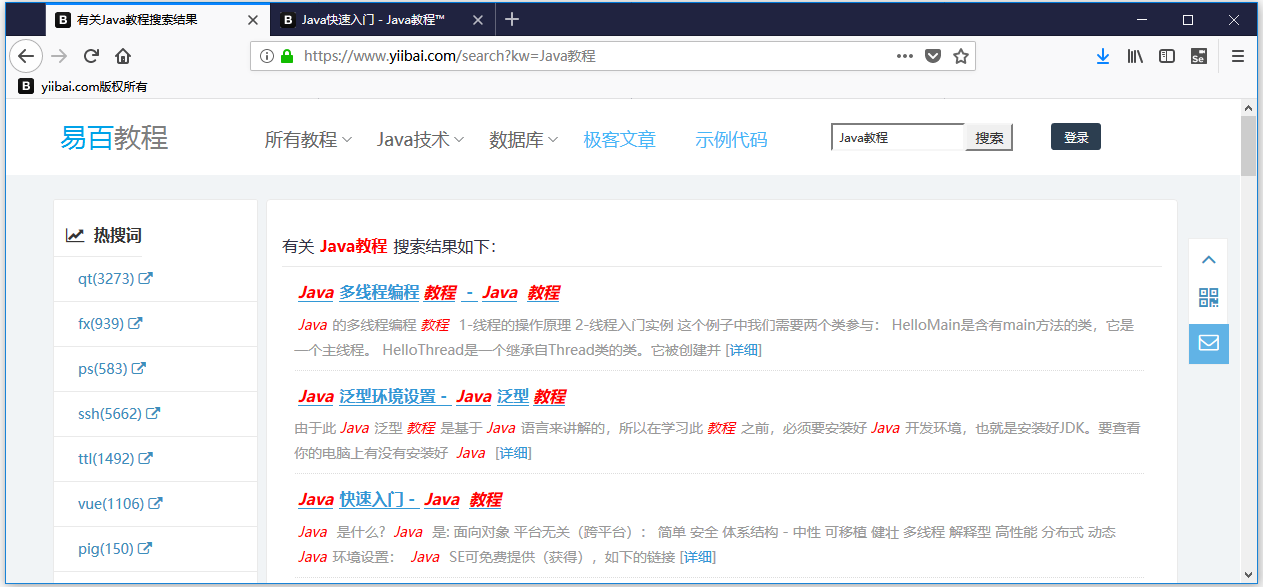This screenshot has width=1263, height=587.
Task: Open the qt(3273) hot keyword
Action: [x=106, y=279]
